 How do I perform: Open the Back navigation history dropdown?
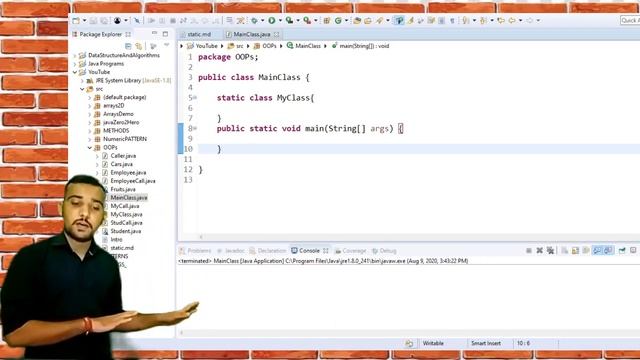coord(520,20)
